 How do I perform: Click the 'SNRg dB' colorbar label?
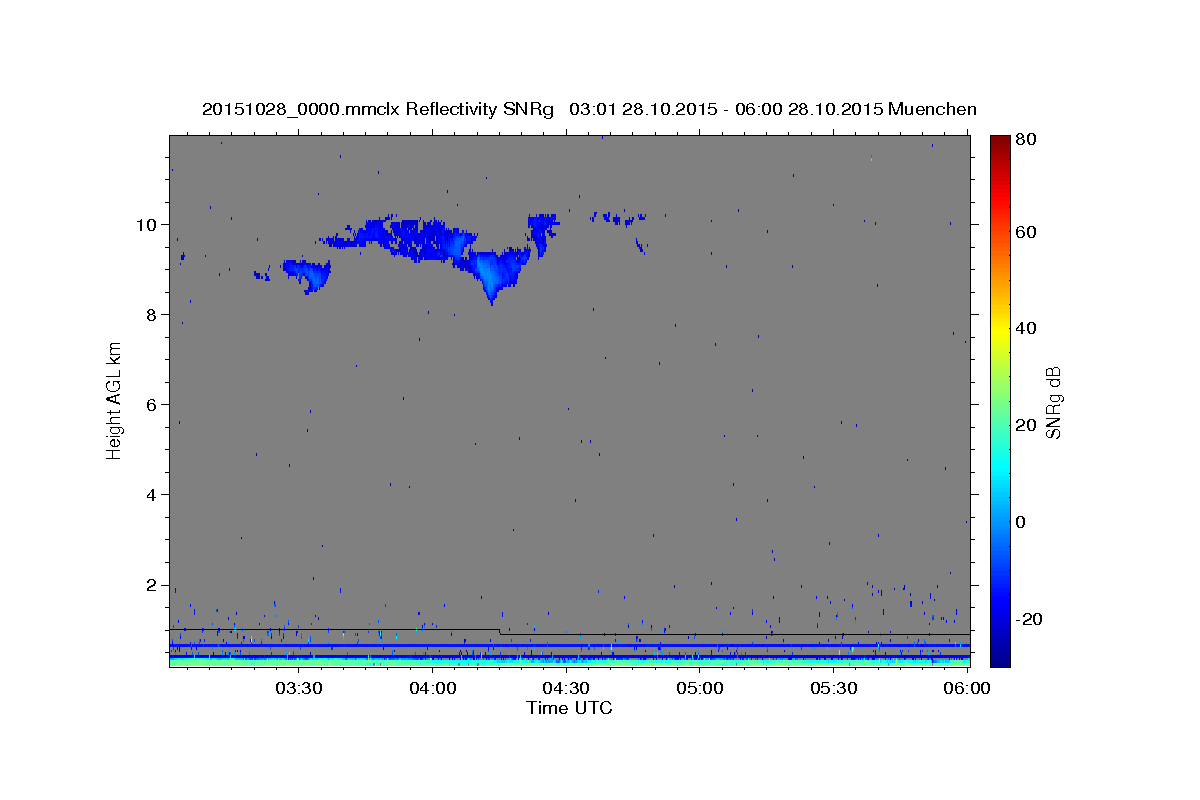click(1052, 402)
